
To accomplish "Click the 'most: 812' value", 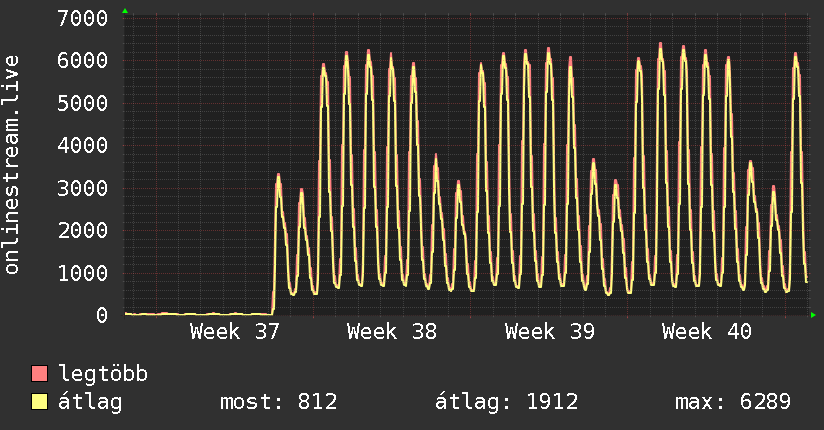I will [279, 402].
